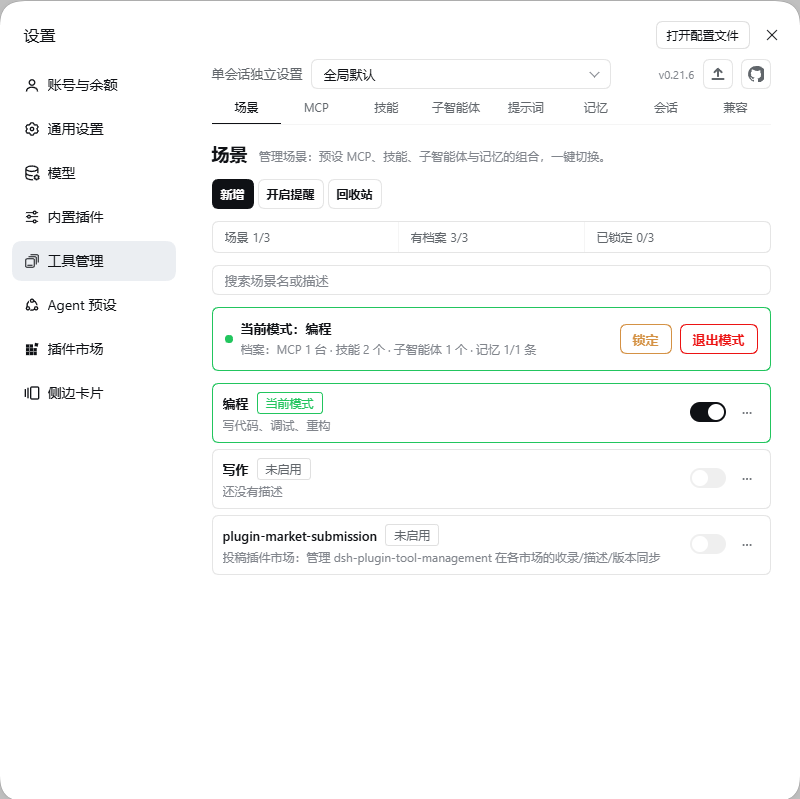Open 插件市场 in the sidebar
Viewport: 800px width, 799px height.
[x=94, y=349]
